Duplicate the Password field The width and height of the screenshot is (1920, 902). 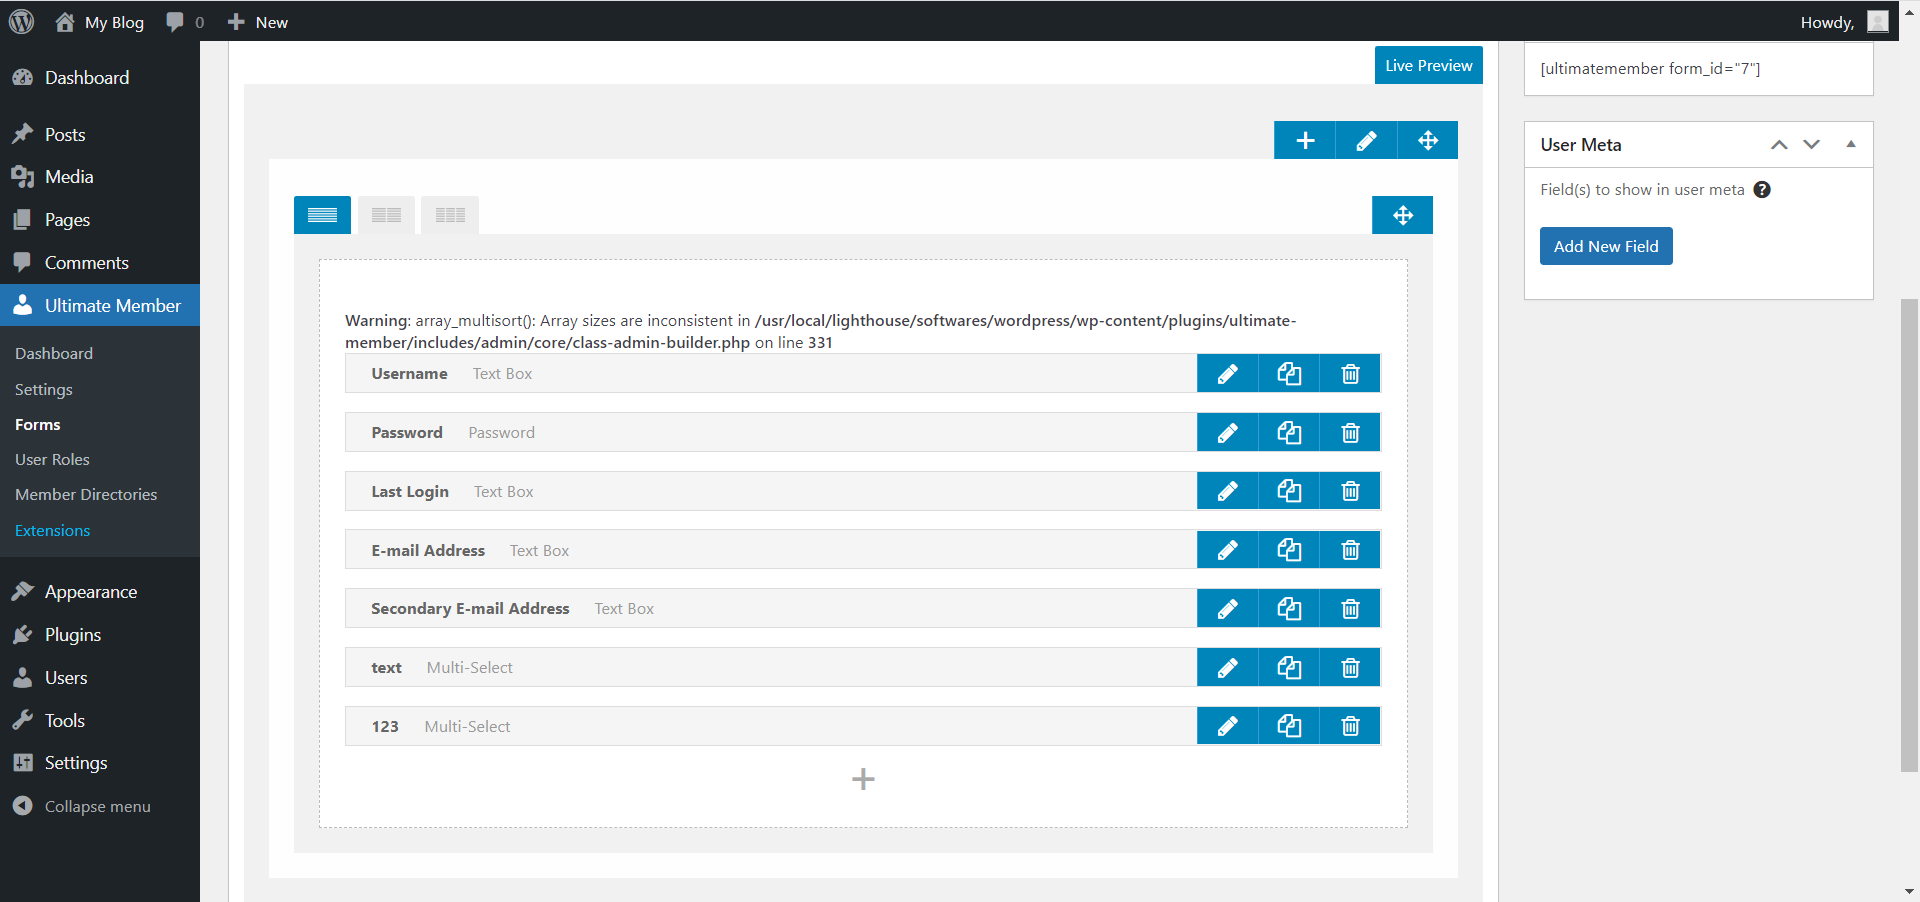pos(1289,433)
